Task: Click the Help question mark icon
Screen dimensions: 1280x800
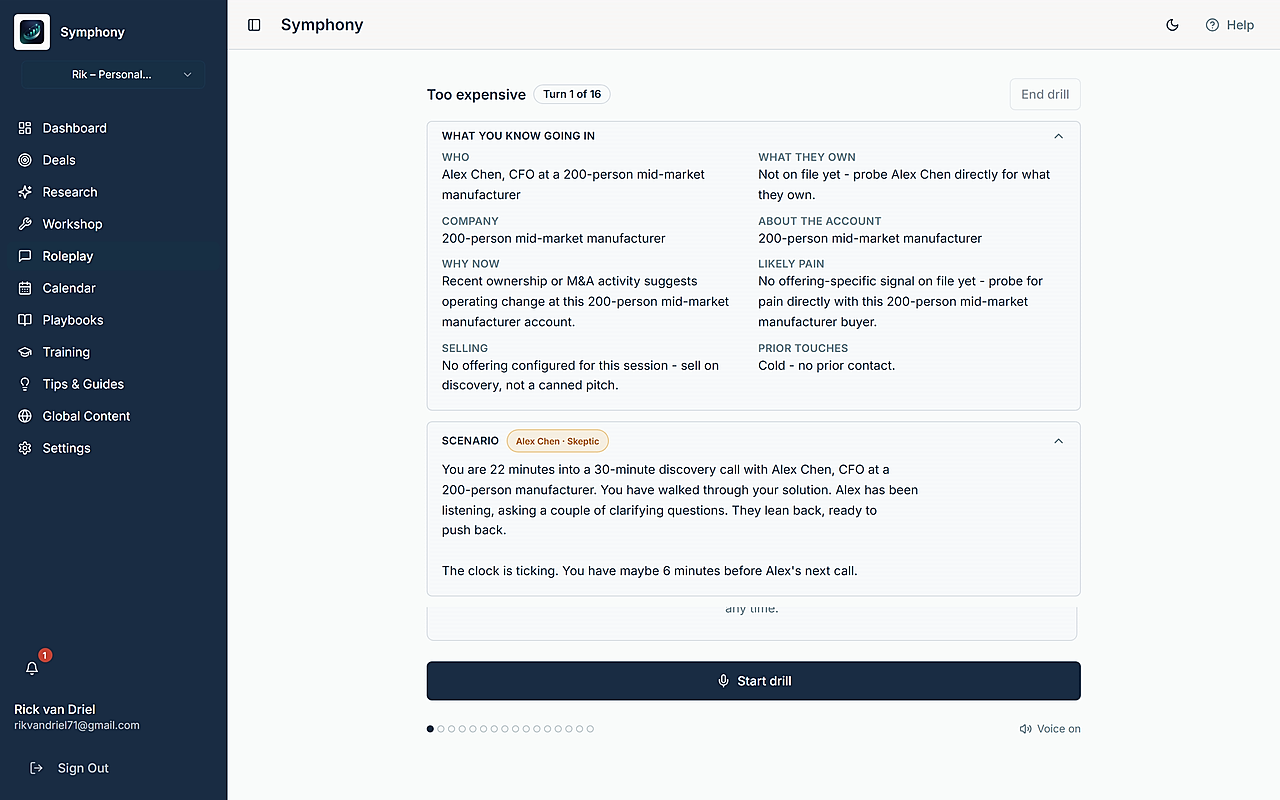Action: [1212, 25]
